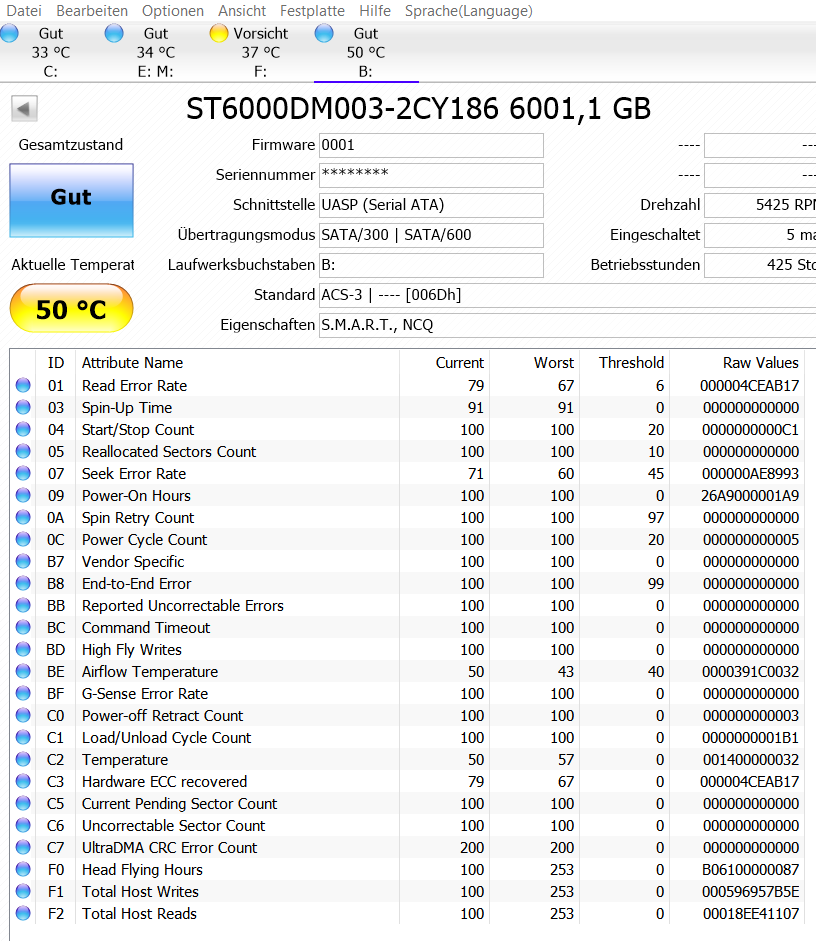Screen dimensions: 816x941
Task: Click the yellow caution orb for drive F:
Action: [x=219, y=33]
